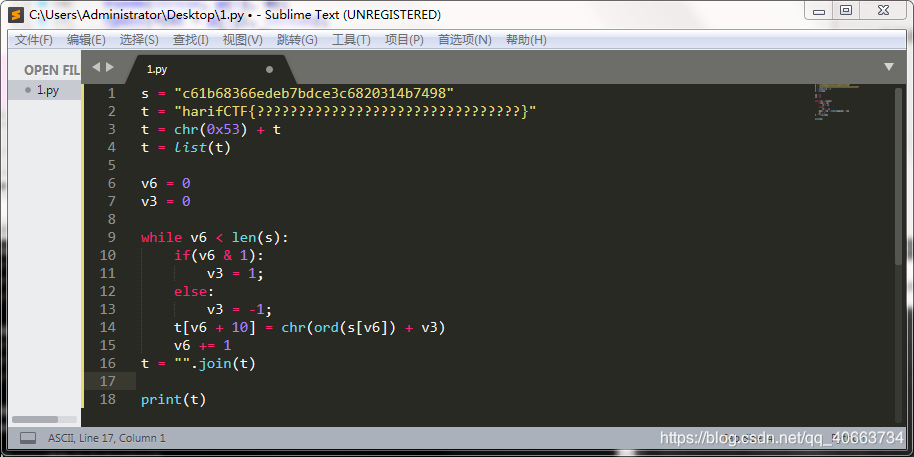Click the v3 = 0 assignment line

pos(166,202)
